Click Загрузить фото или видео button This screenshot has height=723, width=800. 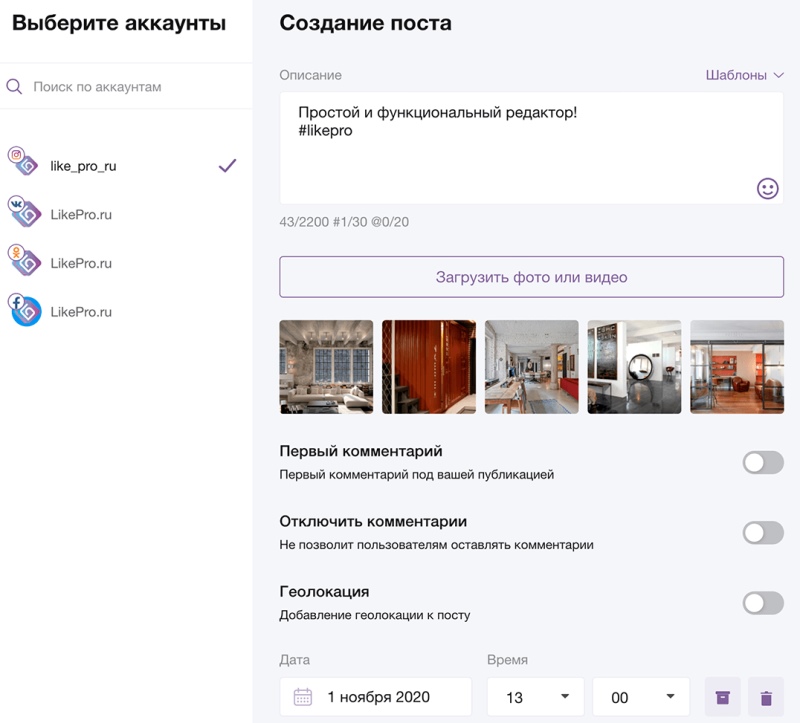[x=531, y=277]
